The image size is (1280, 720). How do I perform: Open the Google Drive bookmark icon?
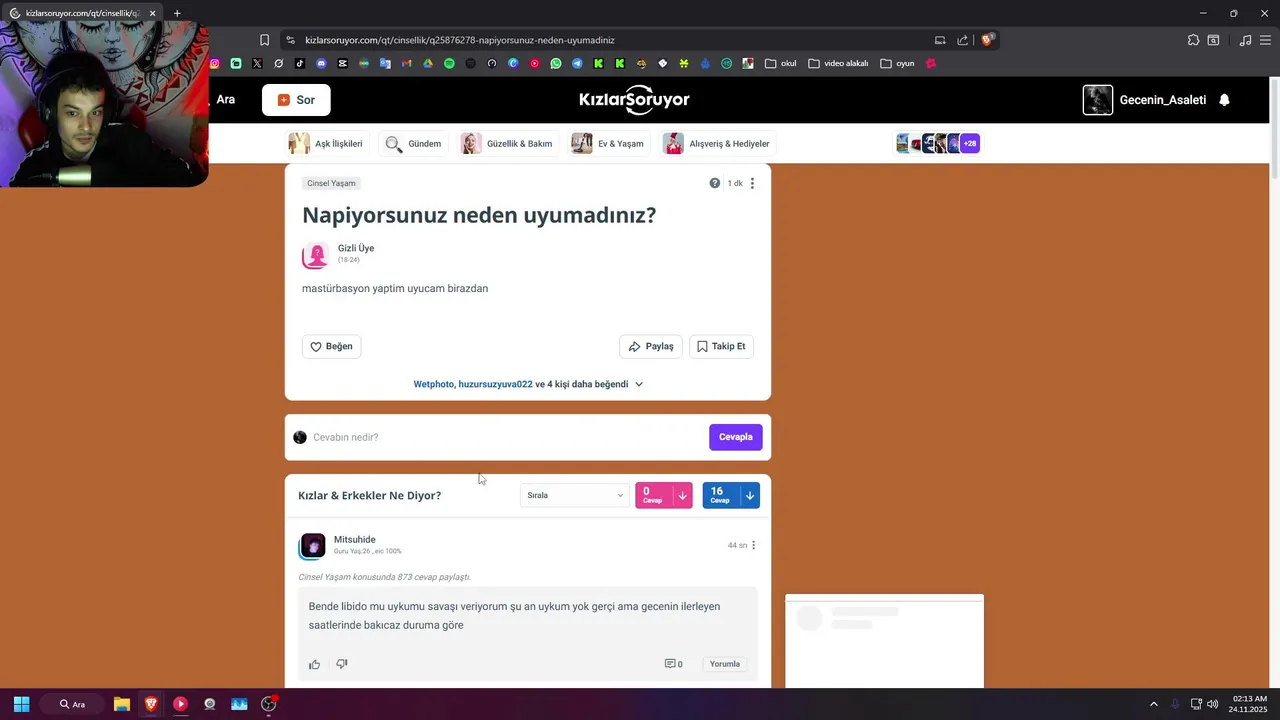(427, 63)
